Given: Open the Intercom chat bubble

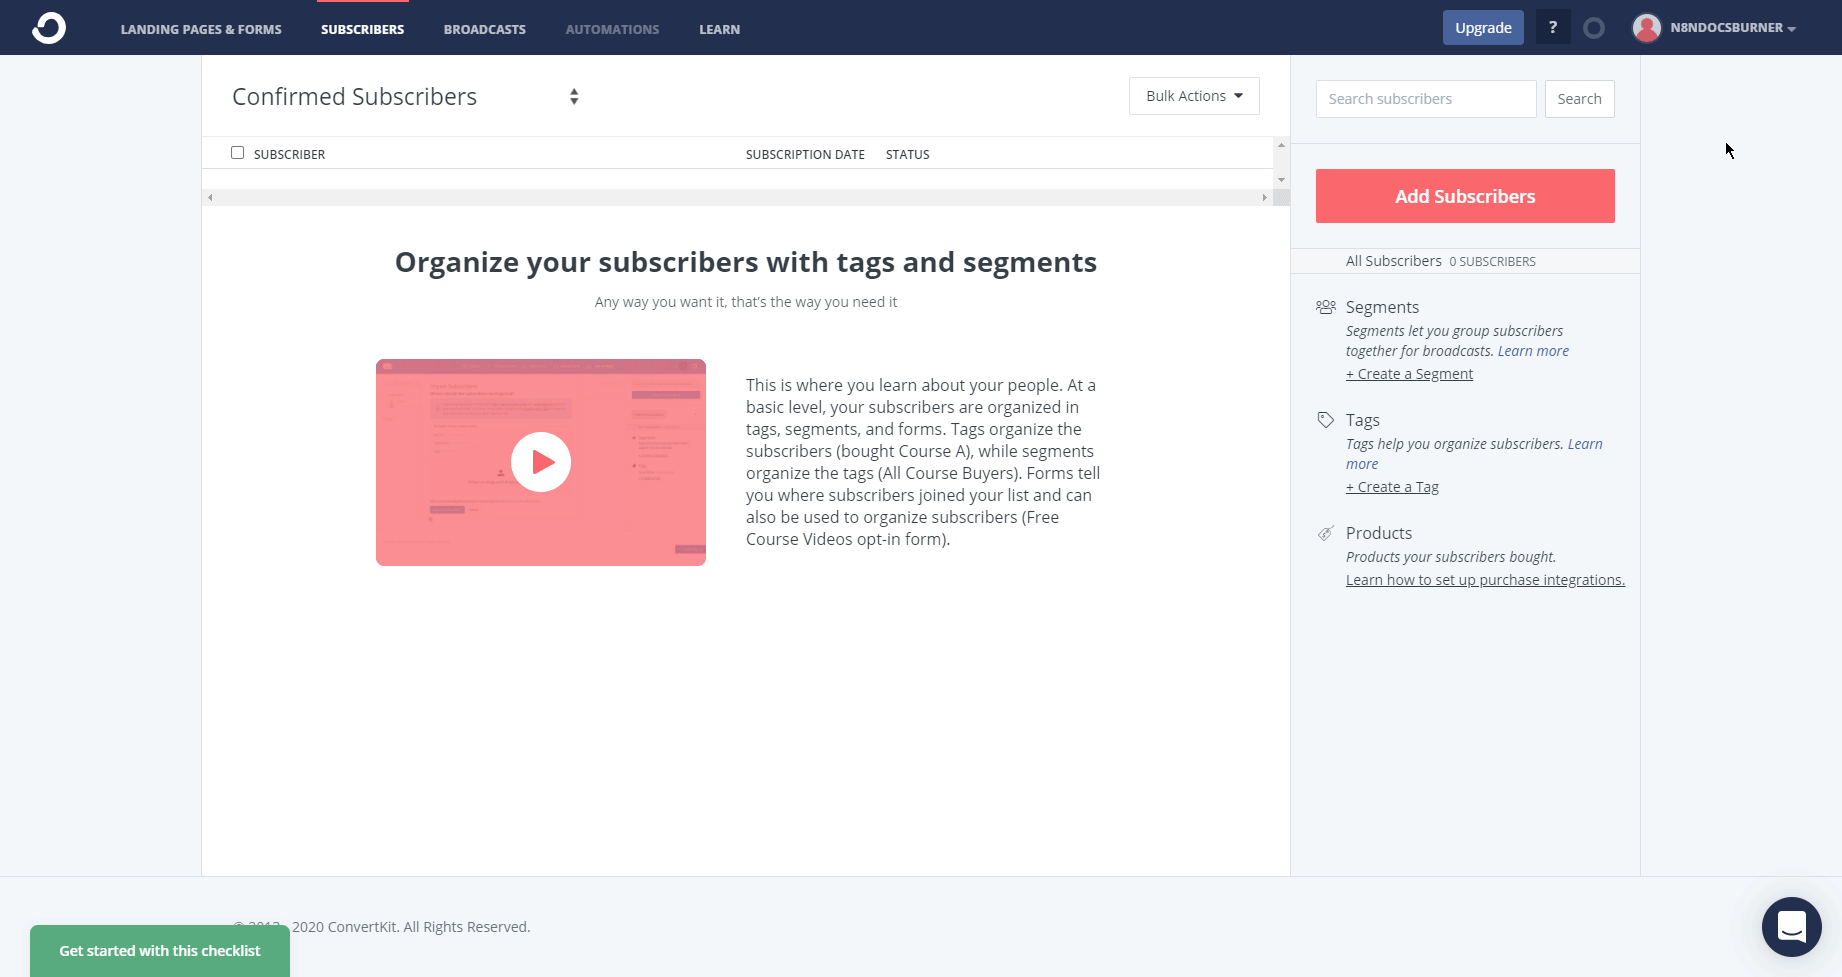Looking at the screenshot, I should coord(1791,927).
